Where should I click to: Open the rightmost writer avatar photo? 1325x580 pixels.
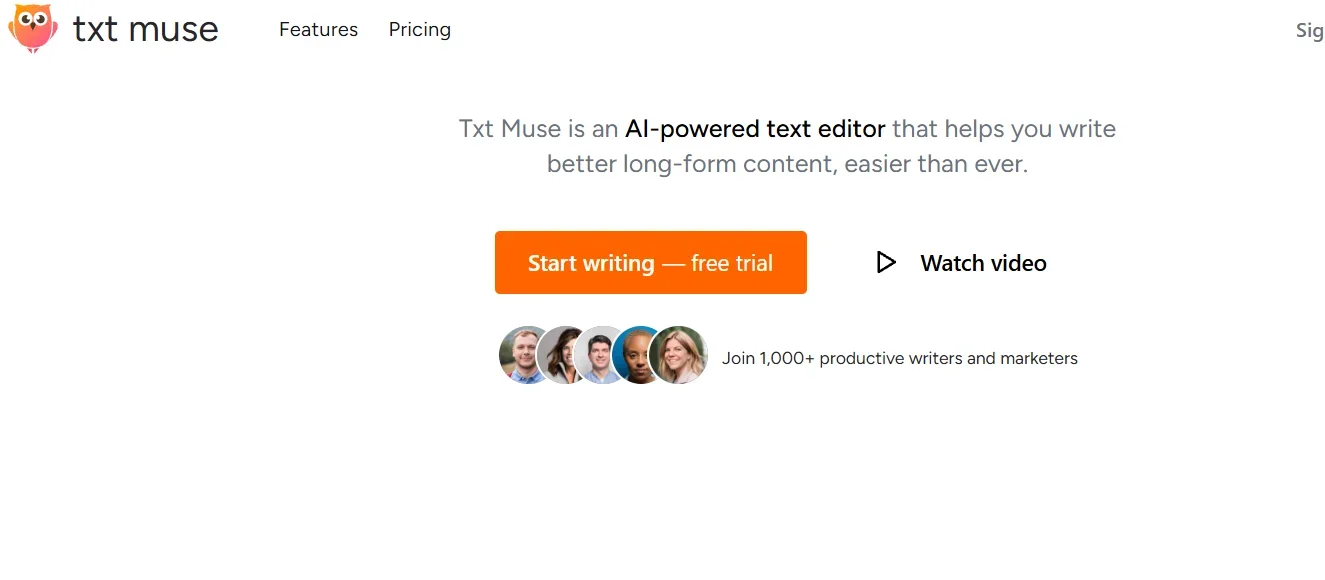tap(679, 355)
